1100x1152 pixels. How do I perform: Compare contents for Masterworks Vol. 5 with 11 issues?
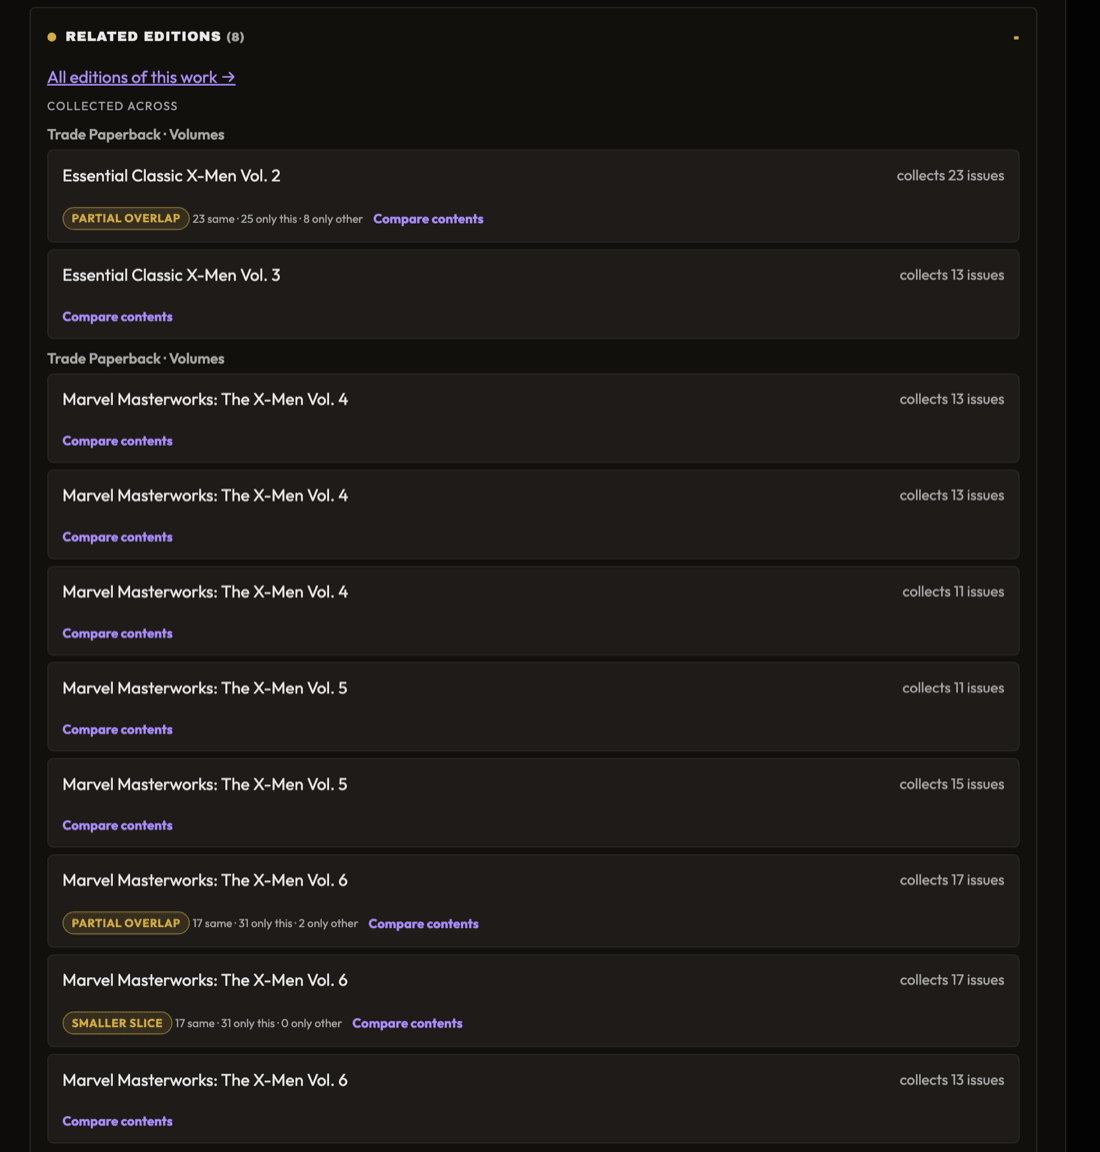118,730
